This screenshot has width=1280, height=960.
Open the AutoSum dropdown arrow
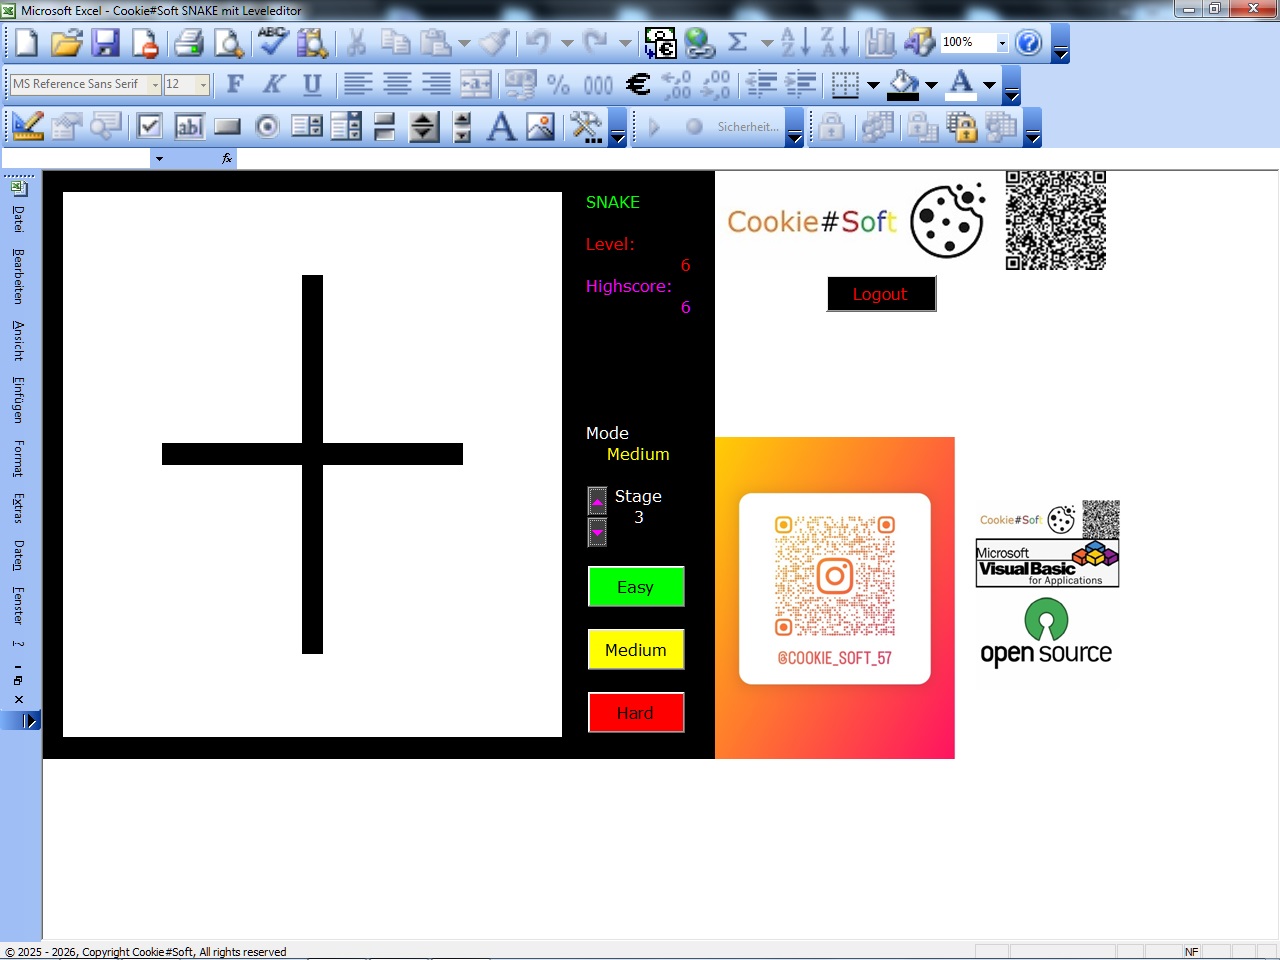click(x=767, y=43)
